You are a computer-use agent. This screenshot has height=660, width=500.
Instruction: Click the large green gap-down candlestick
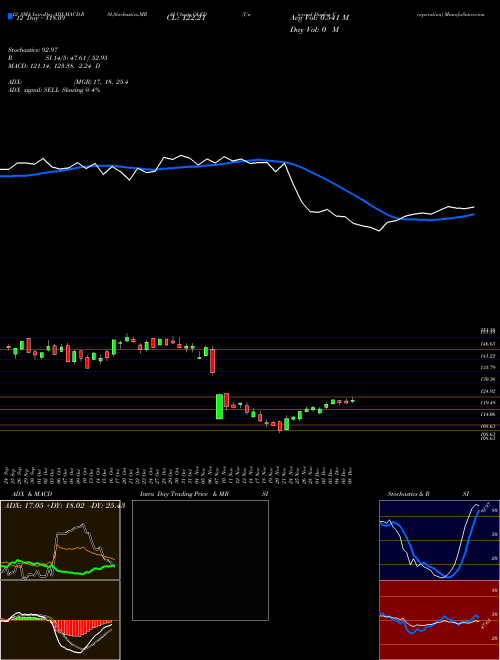pyautogui.click(x=219, y=407)
